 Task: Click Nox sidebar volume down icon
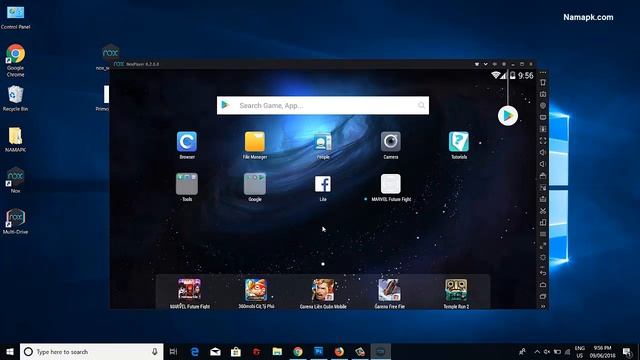pos(543,164)
